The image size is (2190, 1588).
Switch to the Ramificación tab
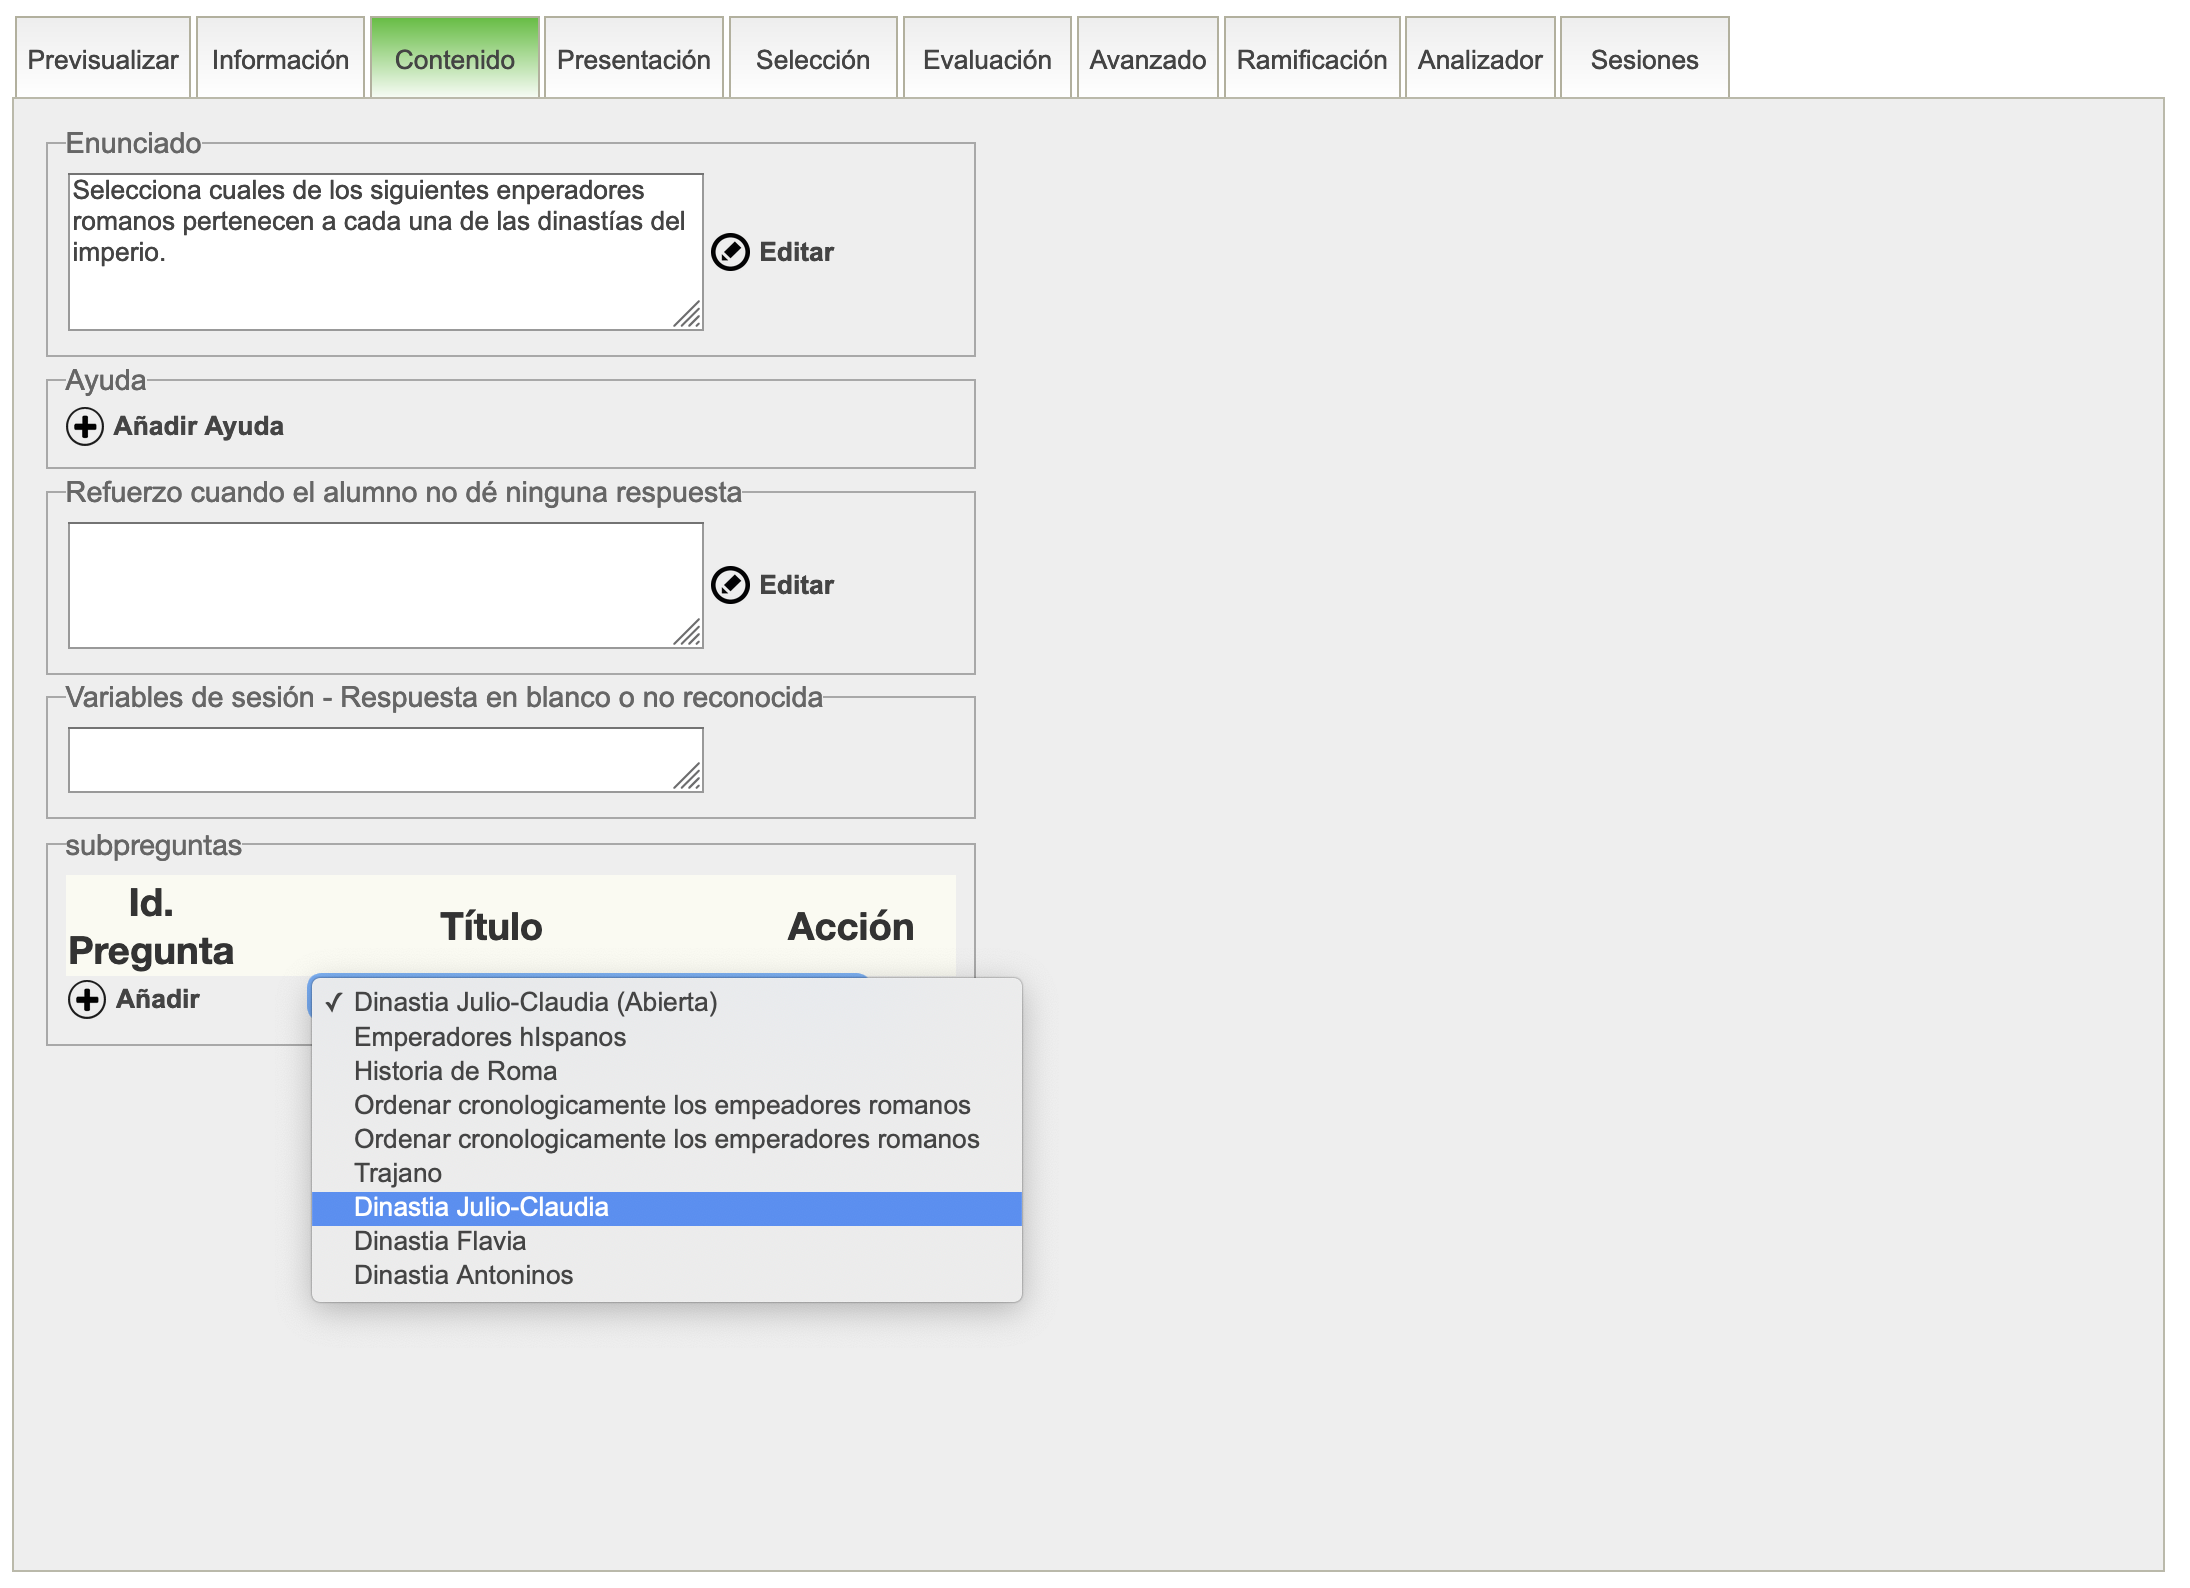click(1311, 60)
